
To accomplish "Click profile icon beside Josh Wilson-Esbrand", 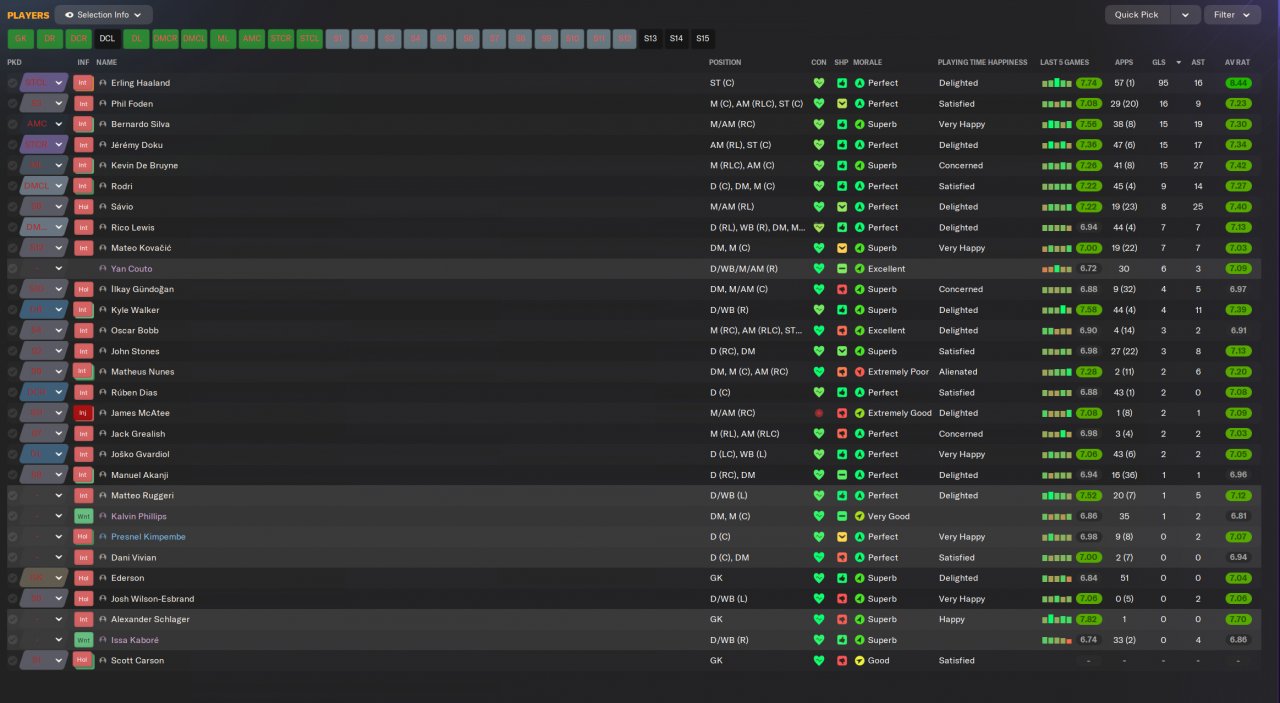I will tap(103, 599).
